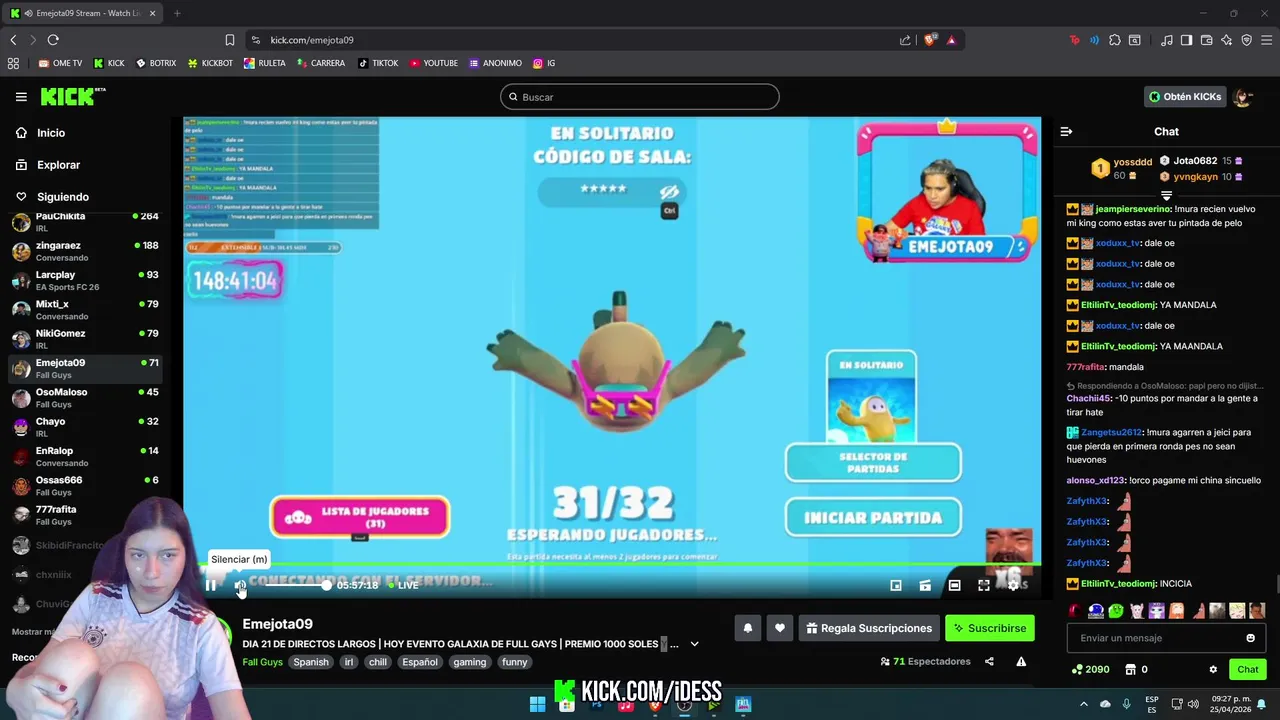Open the user profile avatar menu

click(1243, 97)
